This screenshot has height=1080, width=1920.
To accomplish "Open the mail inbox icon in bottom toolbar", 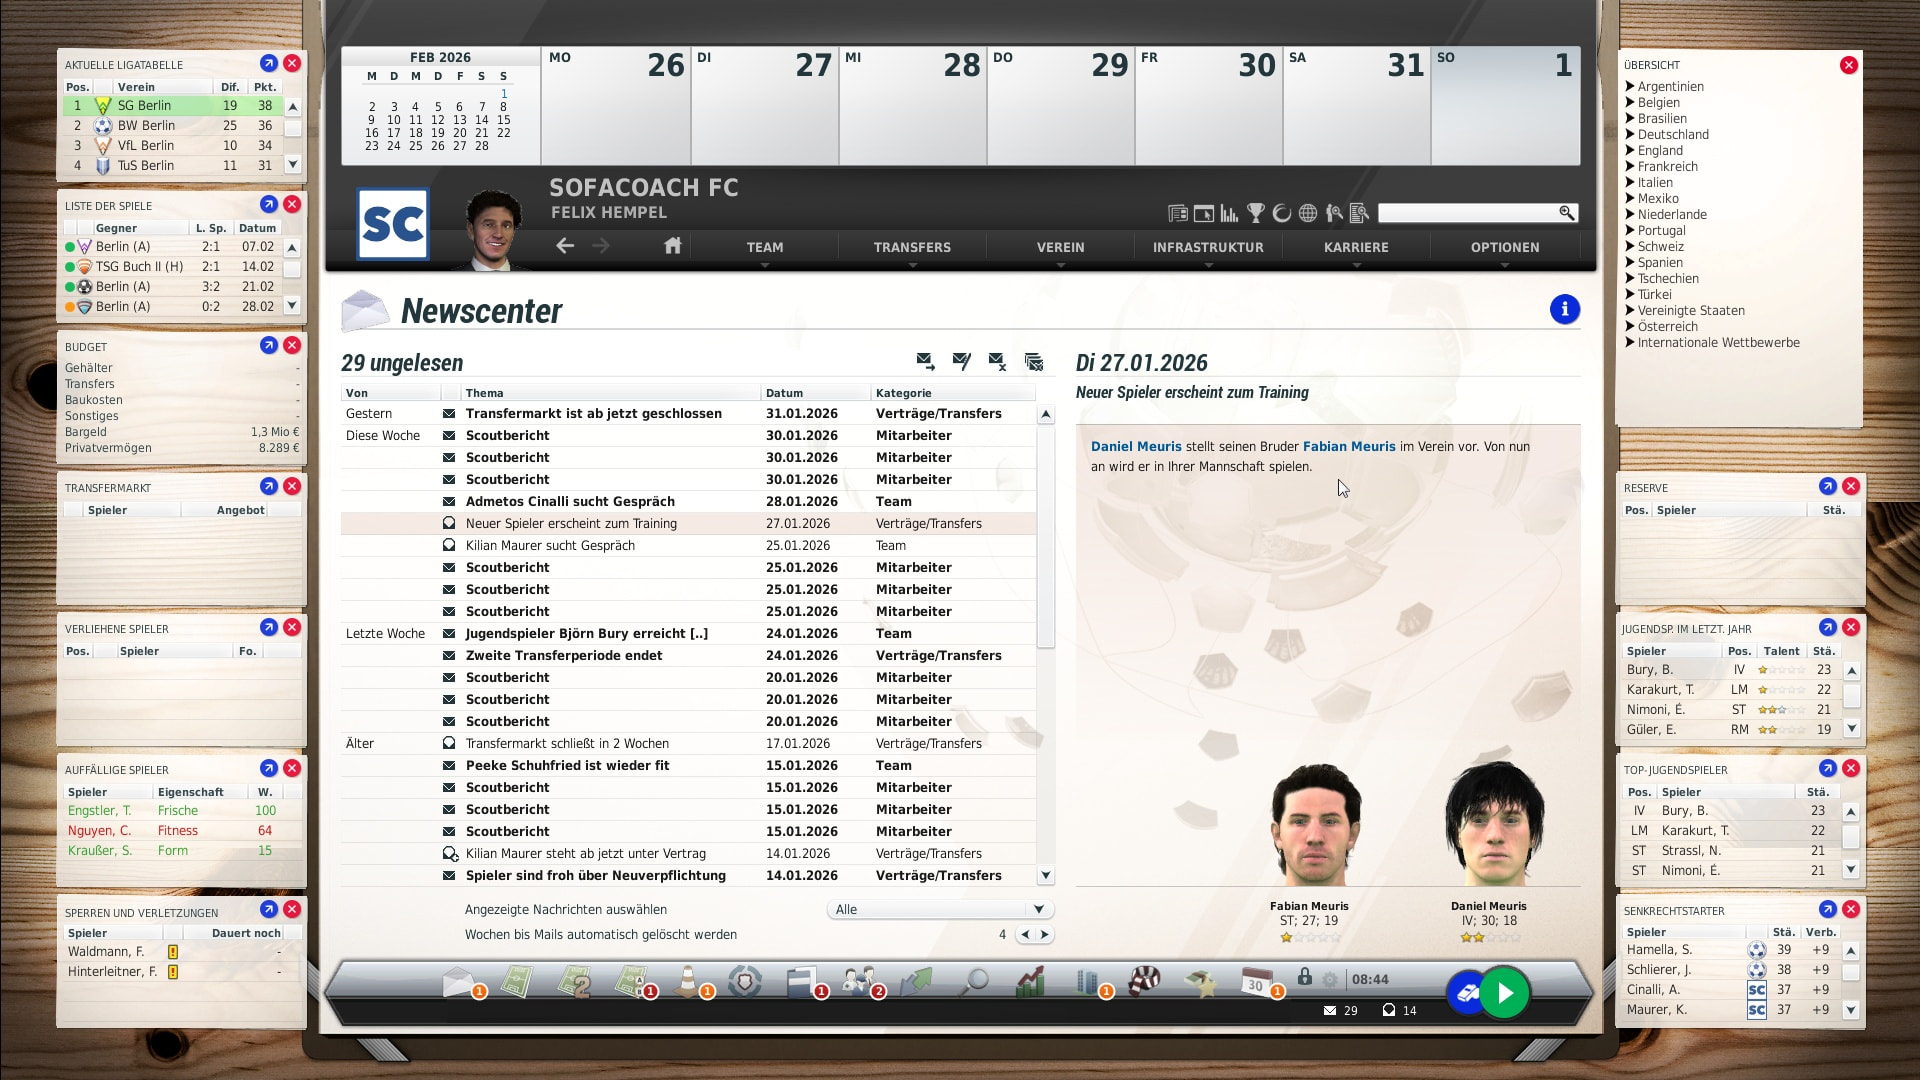I will (x=459, y=981).
